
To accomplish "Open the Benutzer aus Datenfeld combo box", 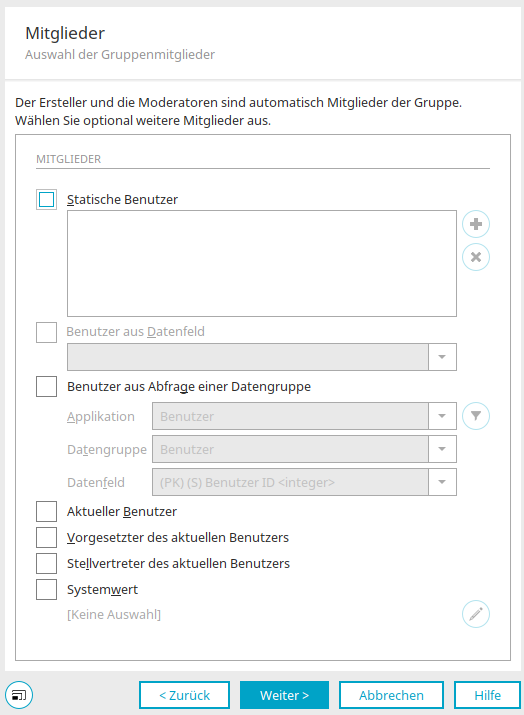I will [x=262, y=357].
